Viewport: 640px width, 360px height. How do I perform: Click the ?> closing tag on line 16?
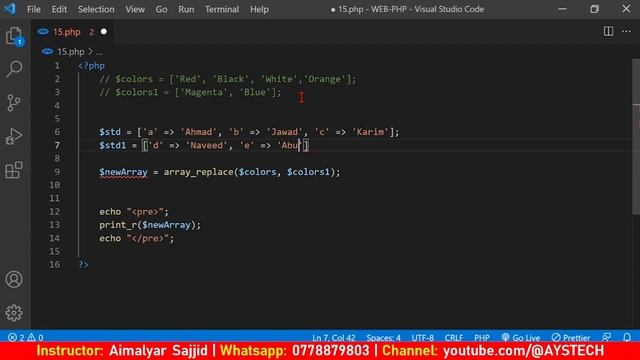tap(83, 264)
